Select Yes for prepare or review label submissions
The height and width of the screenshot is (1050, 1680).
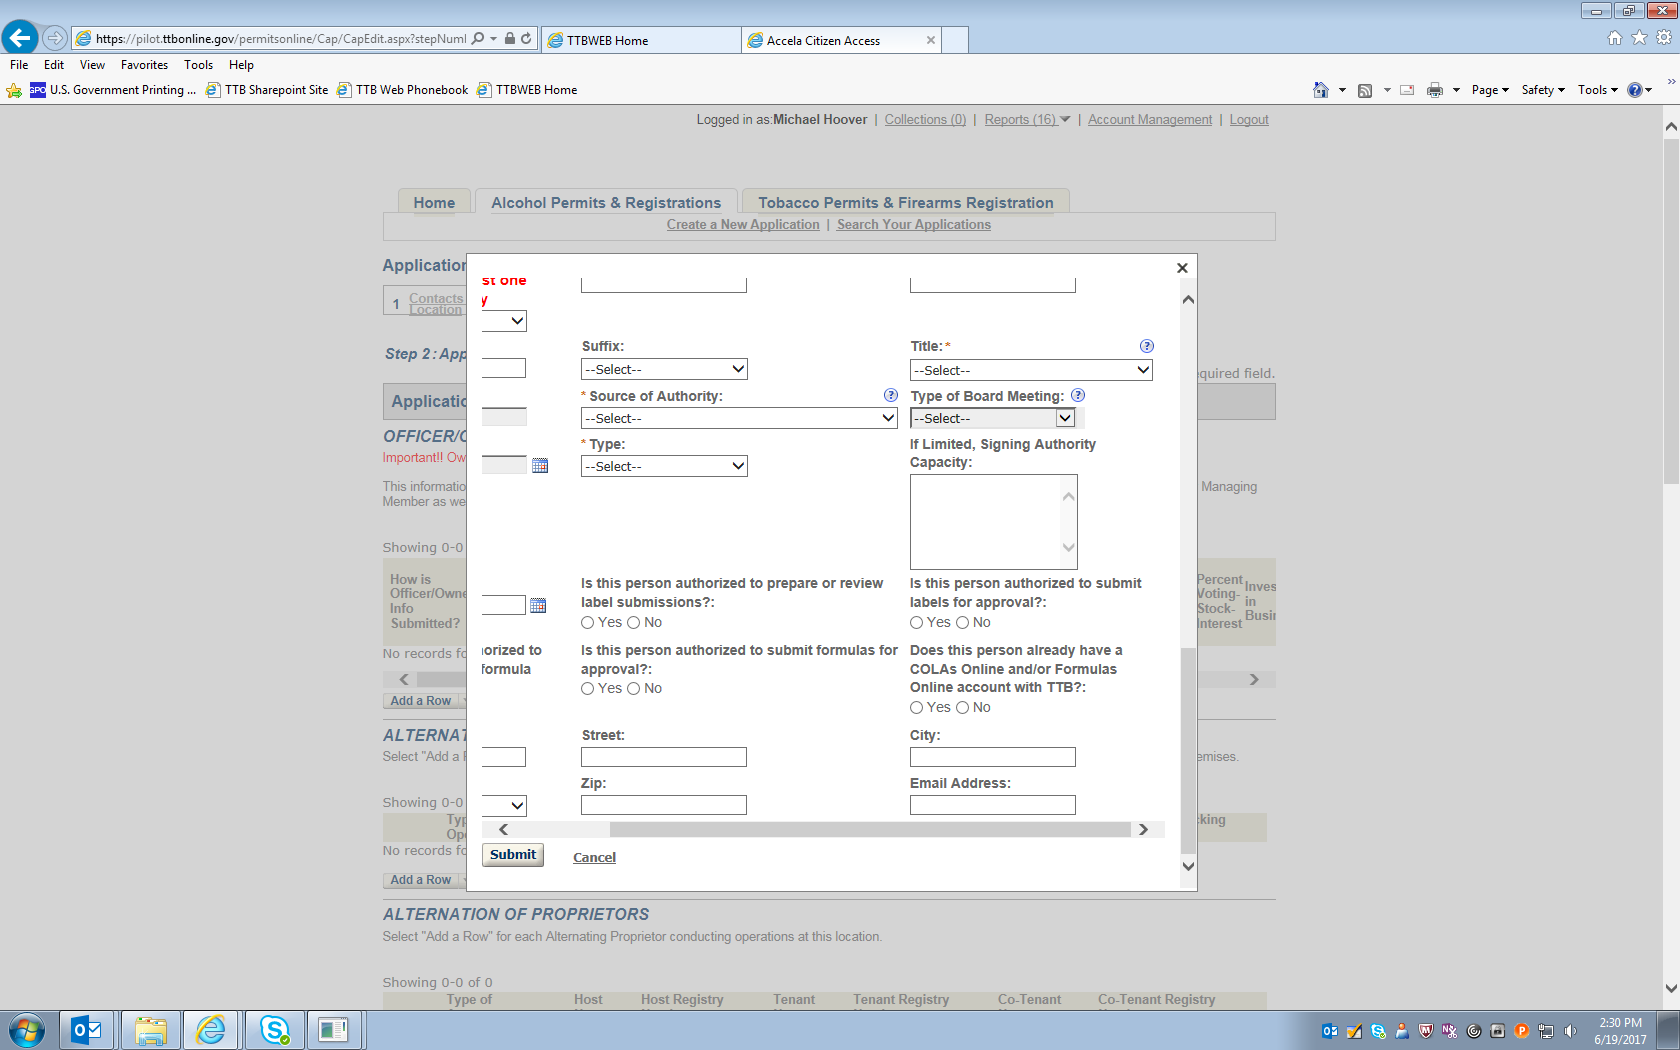click(588, 623)
